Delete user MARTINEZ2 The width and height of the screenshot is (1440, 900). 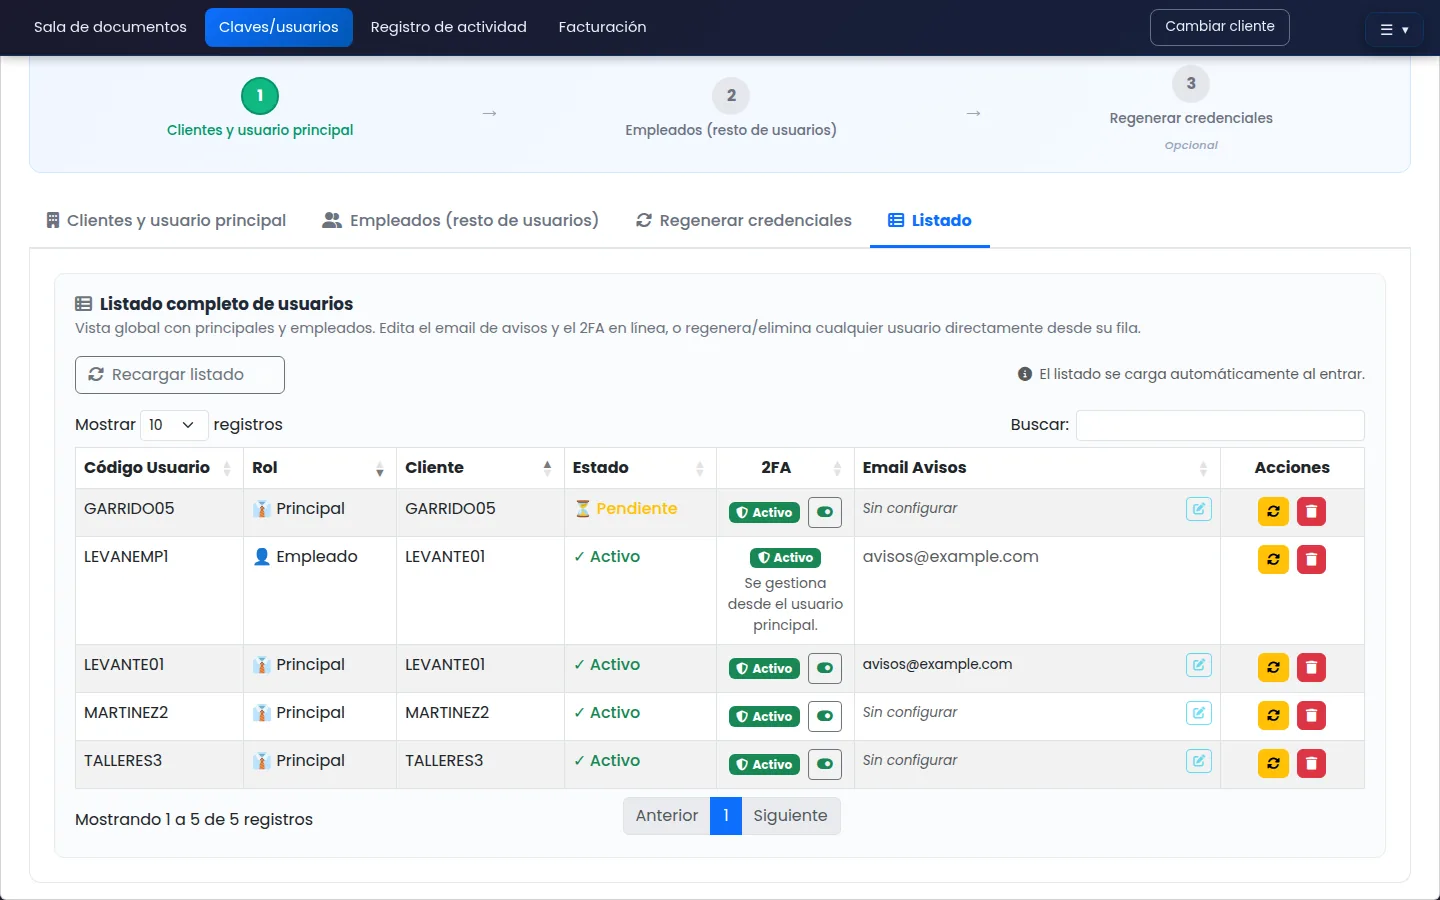point(1311,715)
